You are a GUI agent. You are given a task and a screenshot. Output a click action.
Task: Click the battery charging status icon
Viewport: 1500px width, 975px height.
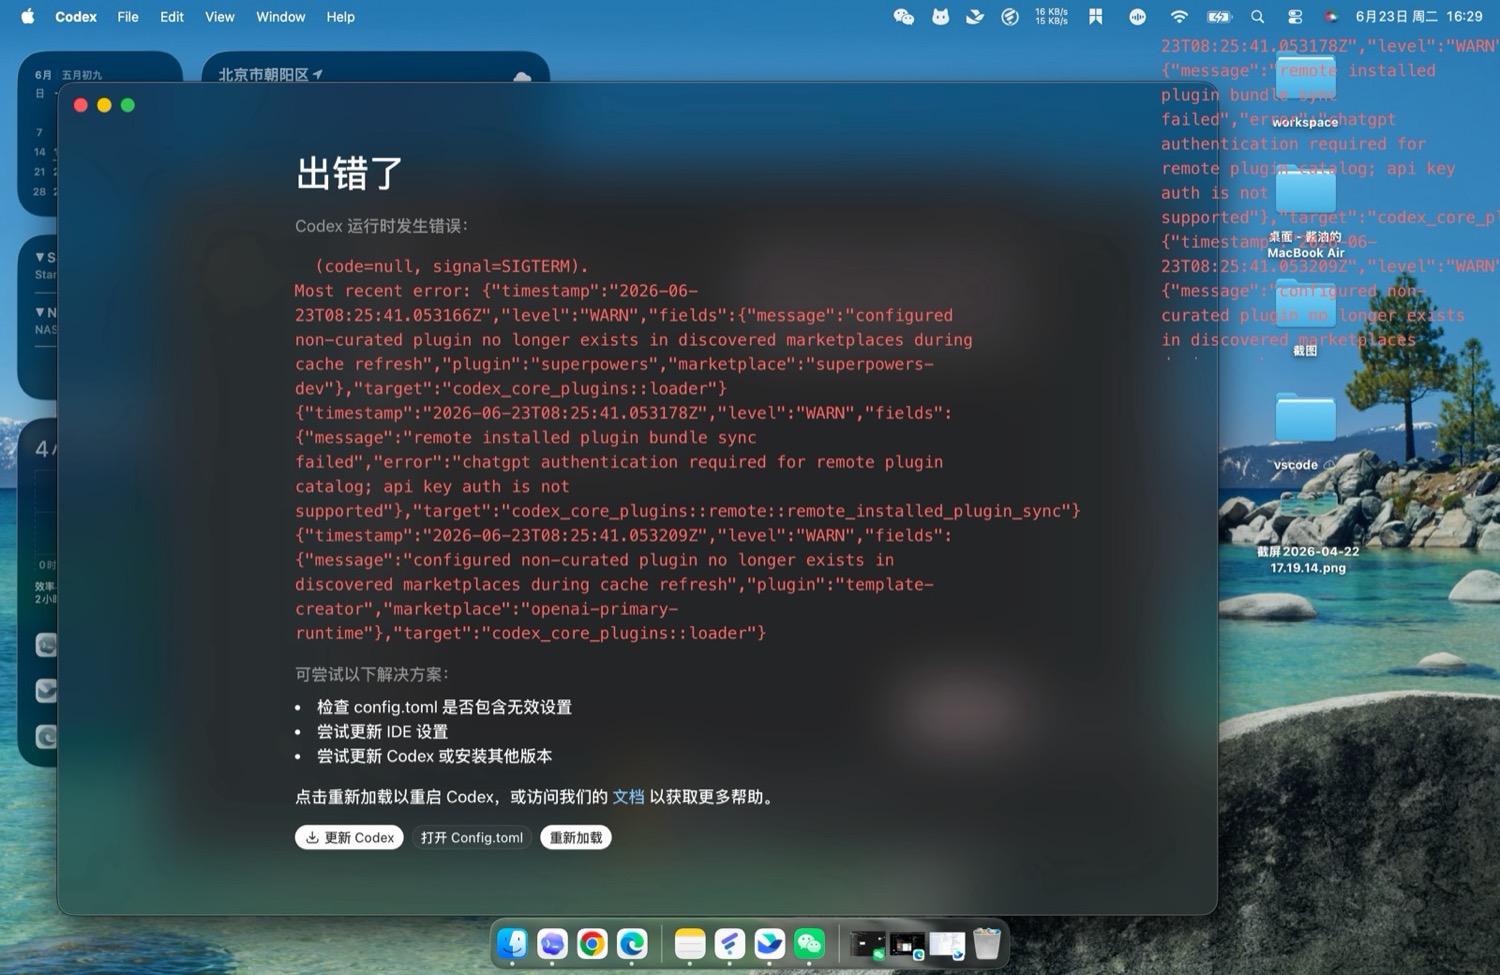coord(1219,17)
